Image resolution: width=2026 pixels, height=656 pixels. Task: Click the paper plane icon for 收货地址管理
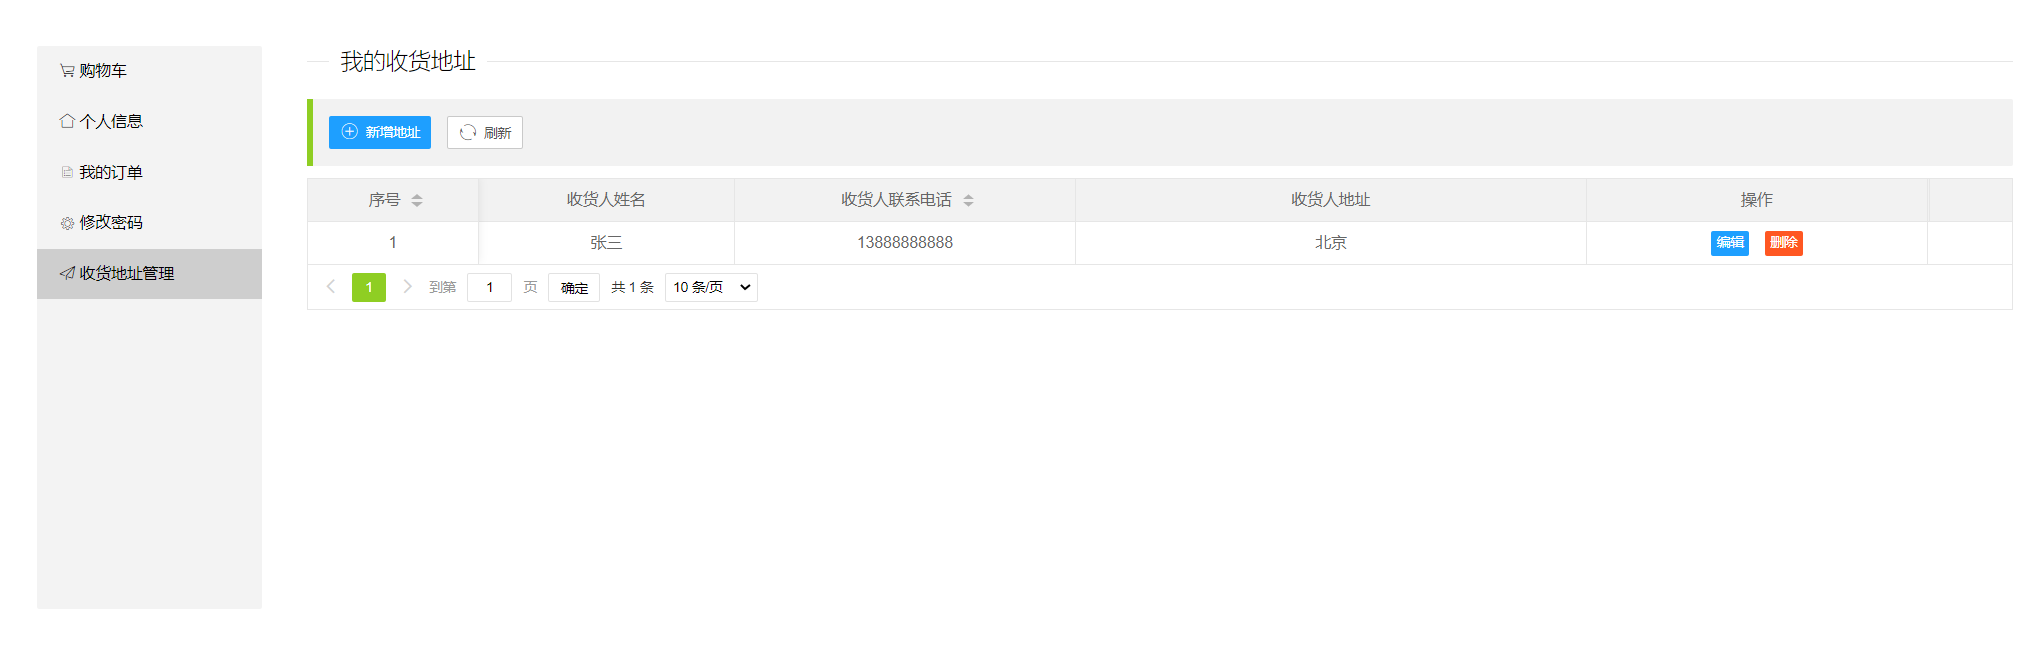(67, 273)
